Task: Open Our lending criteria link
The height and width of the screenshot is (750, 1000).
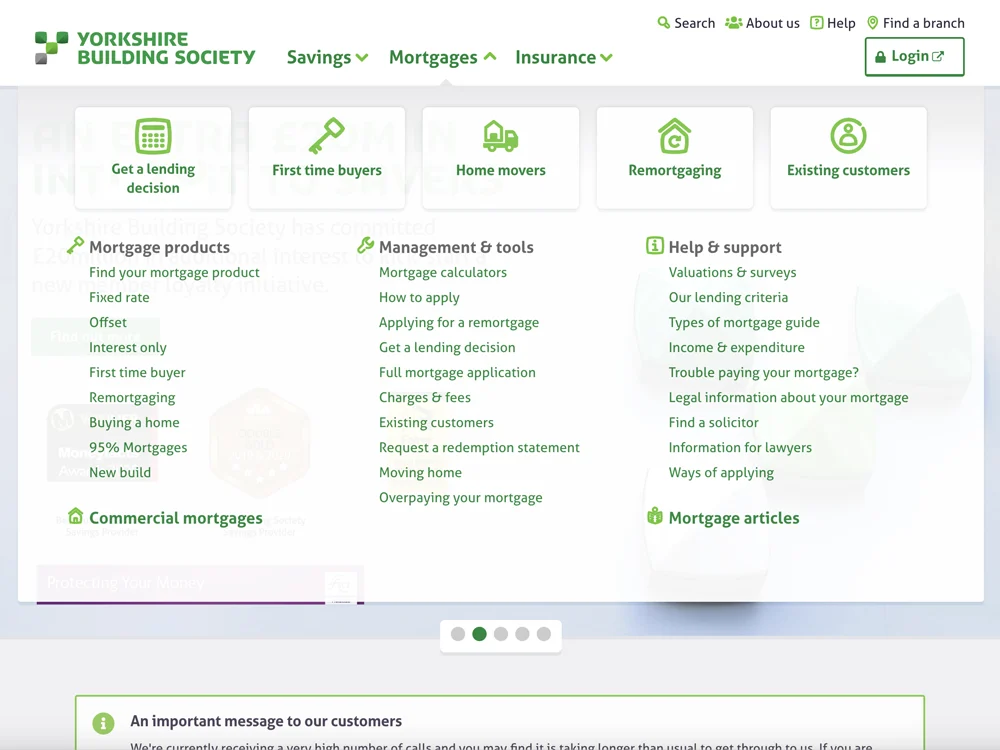Action: point(728,297)
